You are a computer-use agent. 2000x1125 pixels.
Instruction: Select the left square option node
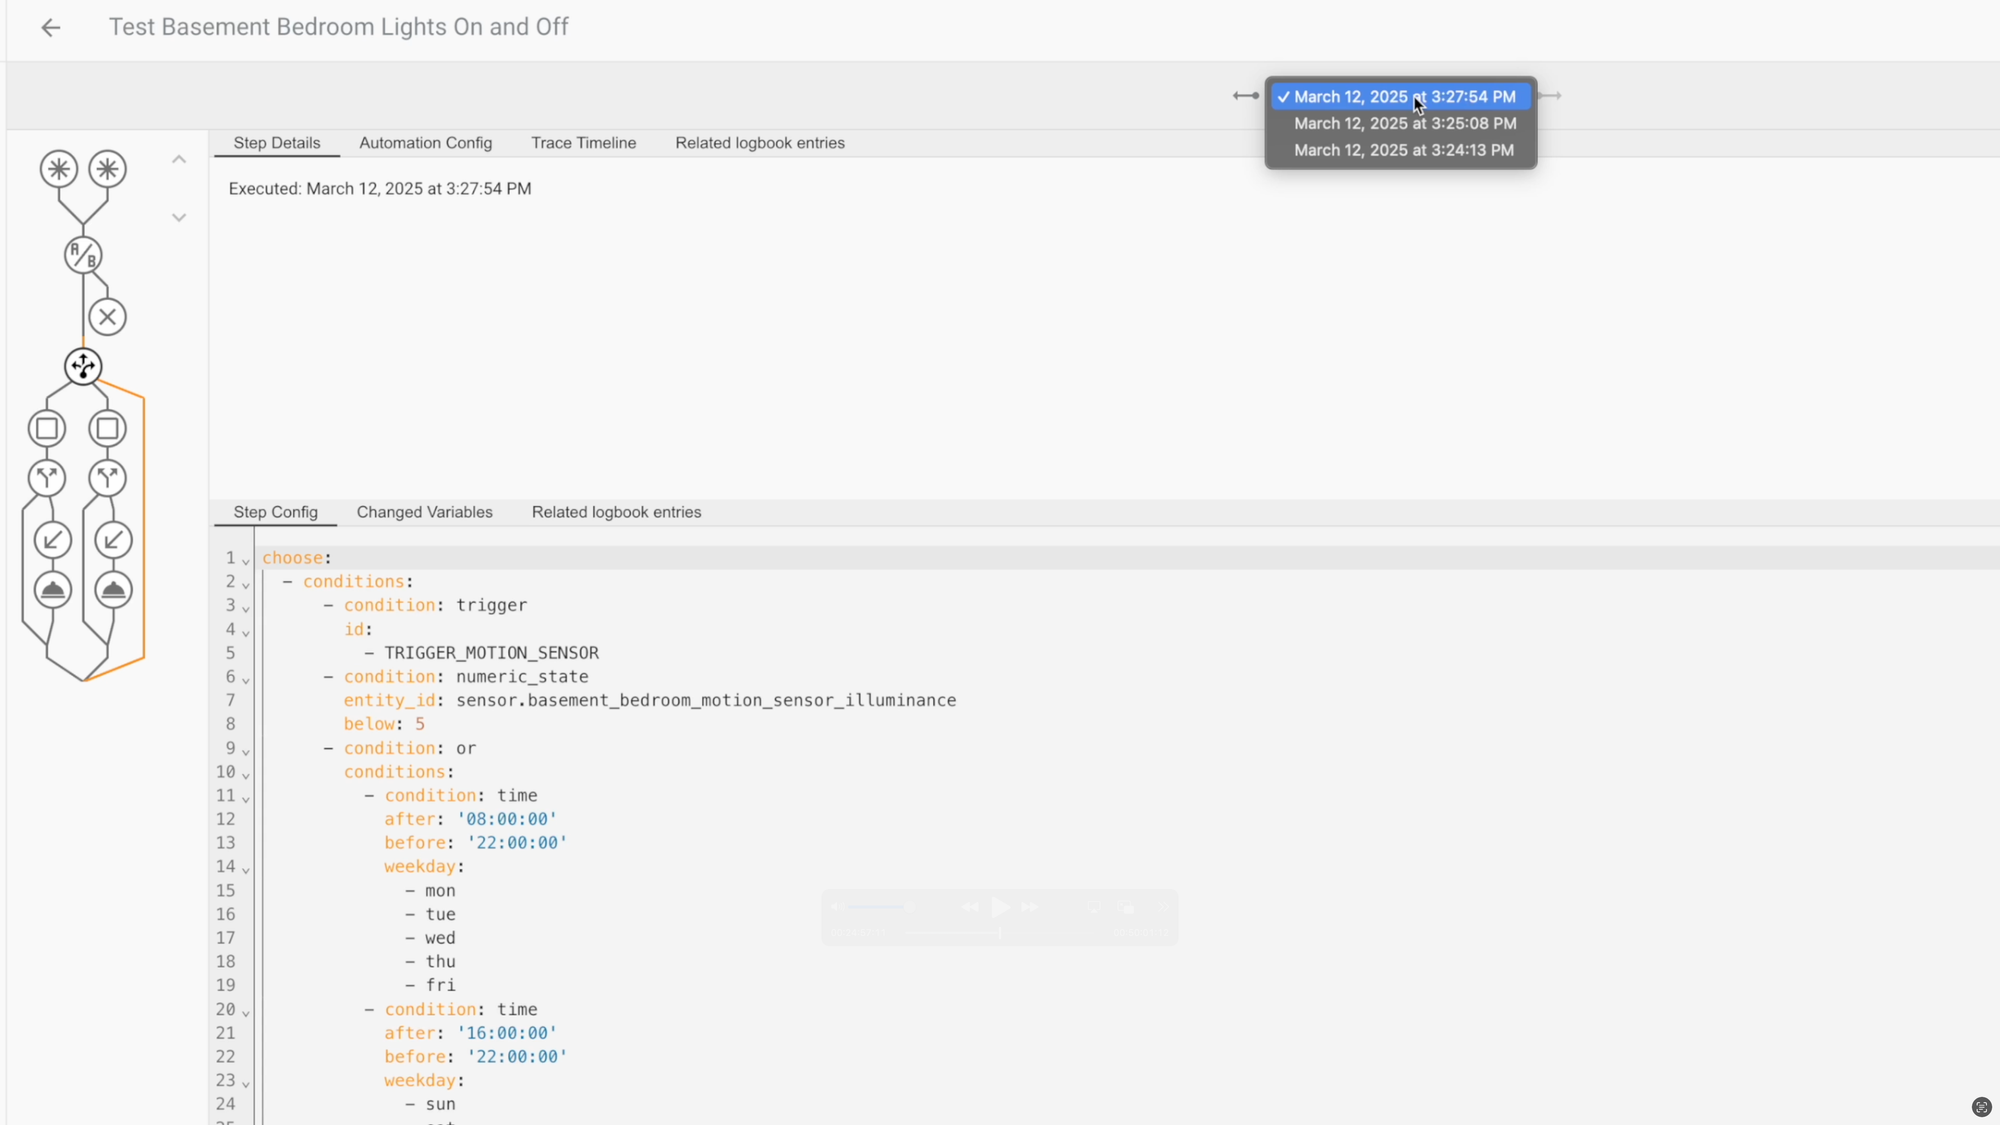pyautogui.click(x=47, y=429)
